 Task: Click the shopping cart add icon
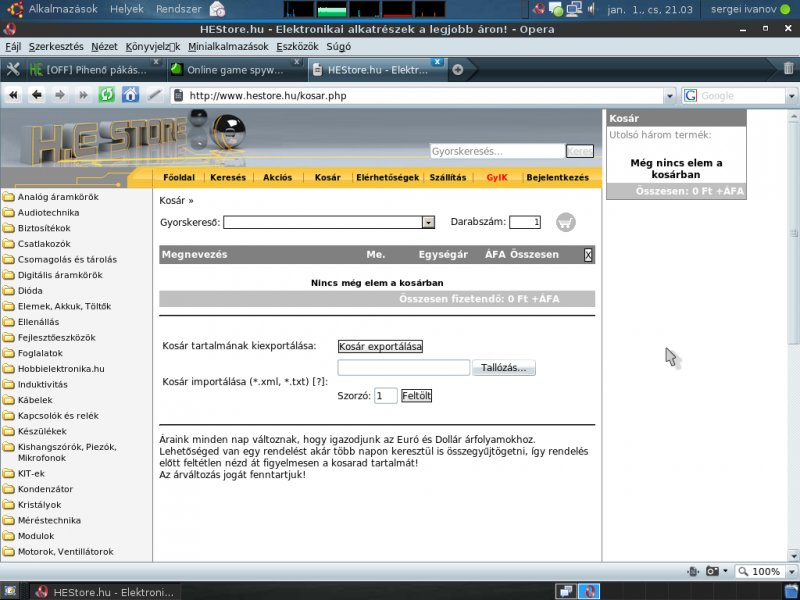[x=565, y=222]
